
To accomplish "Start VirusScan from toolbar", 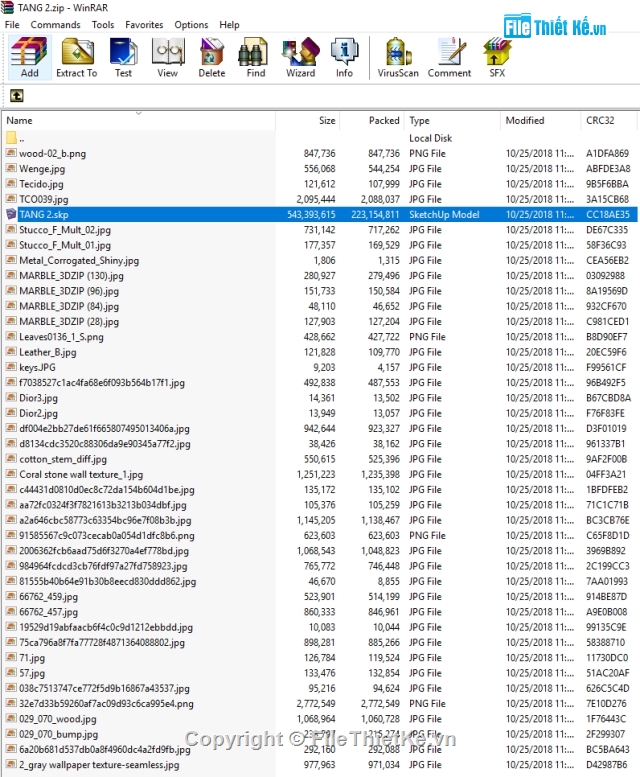I will pos(398,57).
